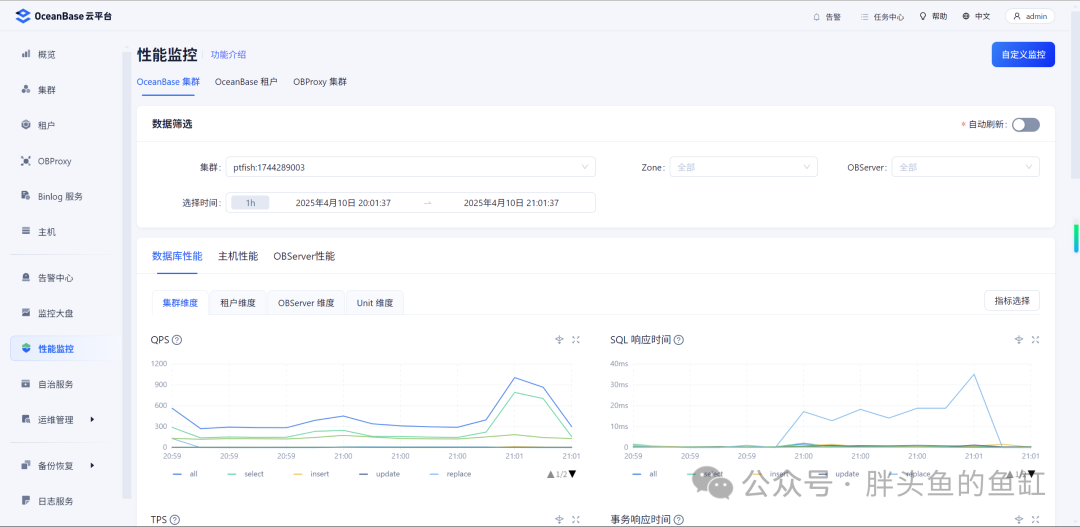Toggle the 自动刷新 switch
Screen dimensions: 1080x527
coord(1026,125)
